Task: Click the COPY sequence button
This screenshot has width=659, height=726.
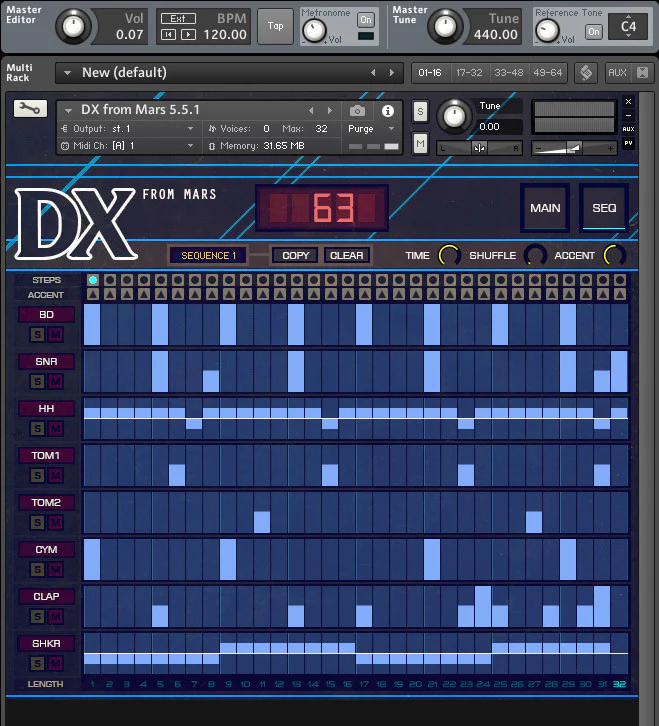Action: click(x=295, y=256)
